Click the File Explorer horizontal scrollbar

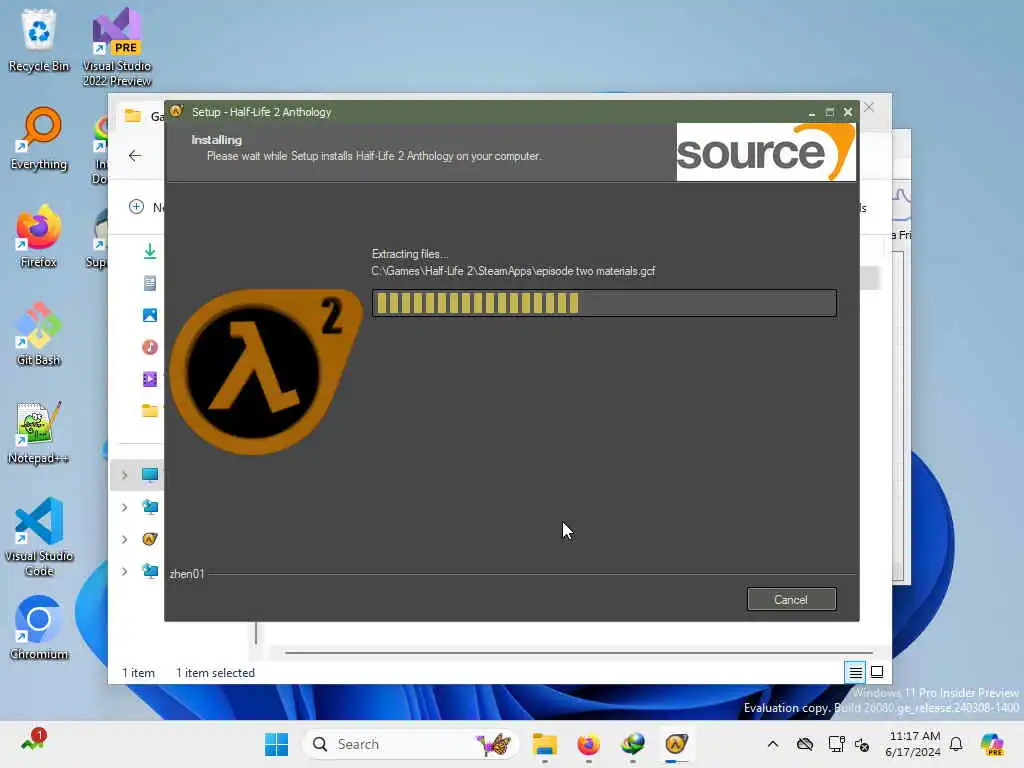click(578, 652)
